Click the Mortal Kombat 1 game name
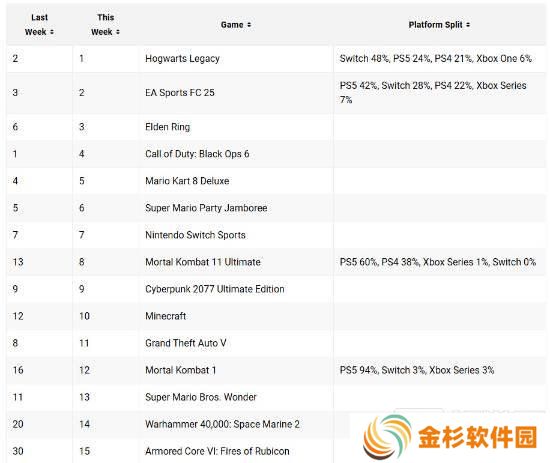Image resolution: width=550 pixels, height=463 pixels. (181, 370)
